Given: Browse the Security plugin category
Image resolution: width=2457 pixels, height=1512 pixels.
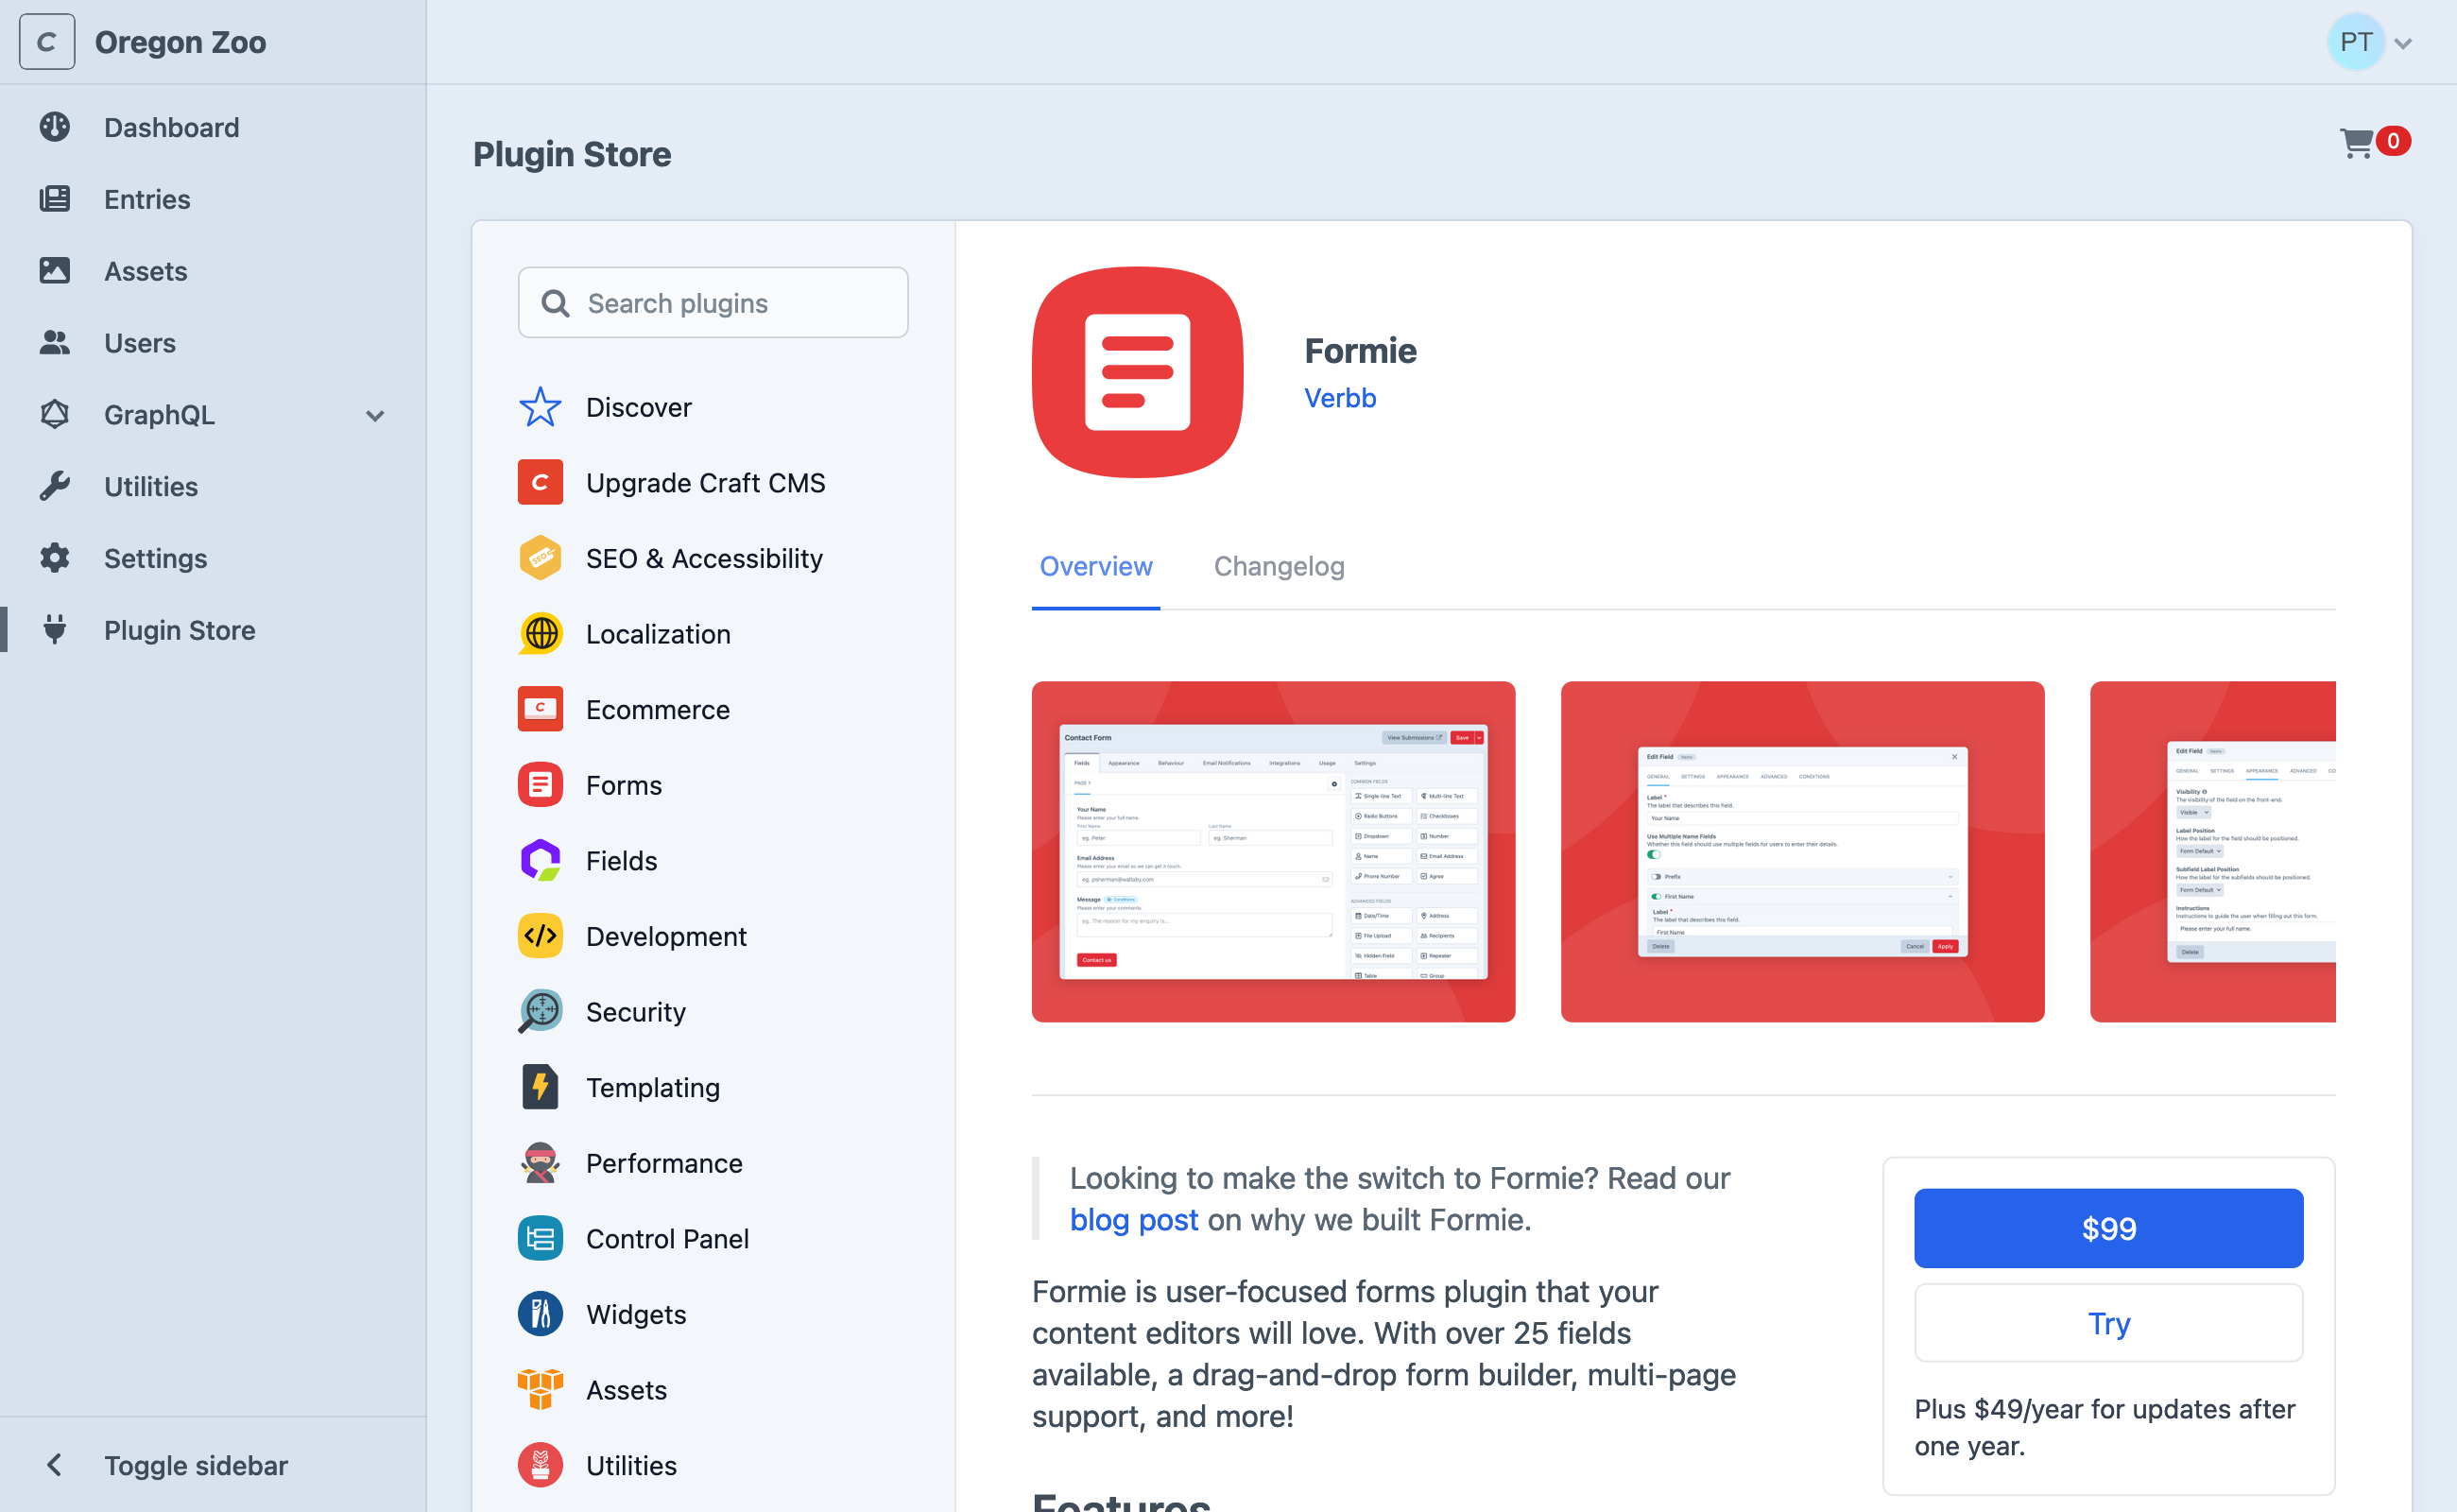Looking at the screenshot, I should pyautogui.click(x=635, y=1011).
